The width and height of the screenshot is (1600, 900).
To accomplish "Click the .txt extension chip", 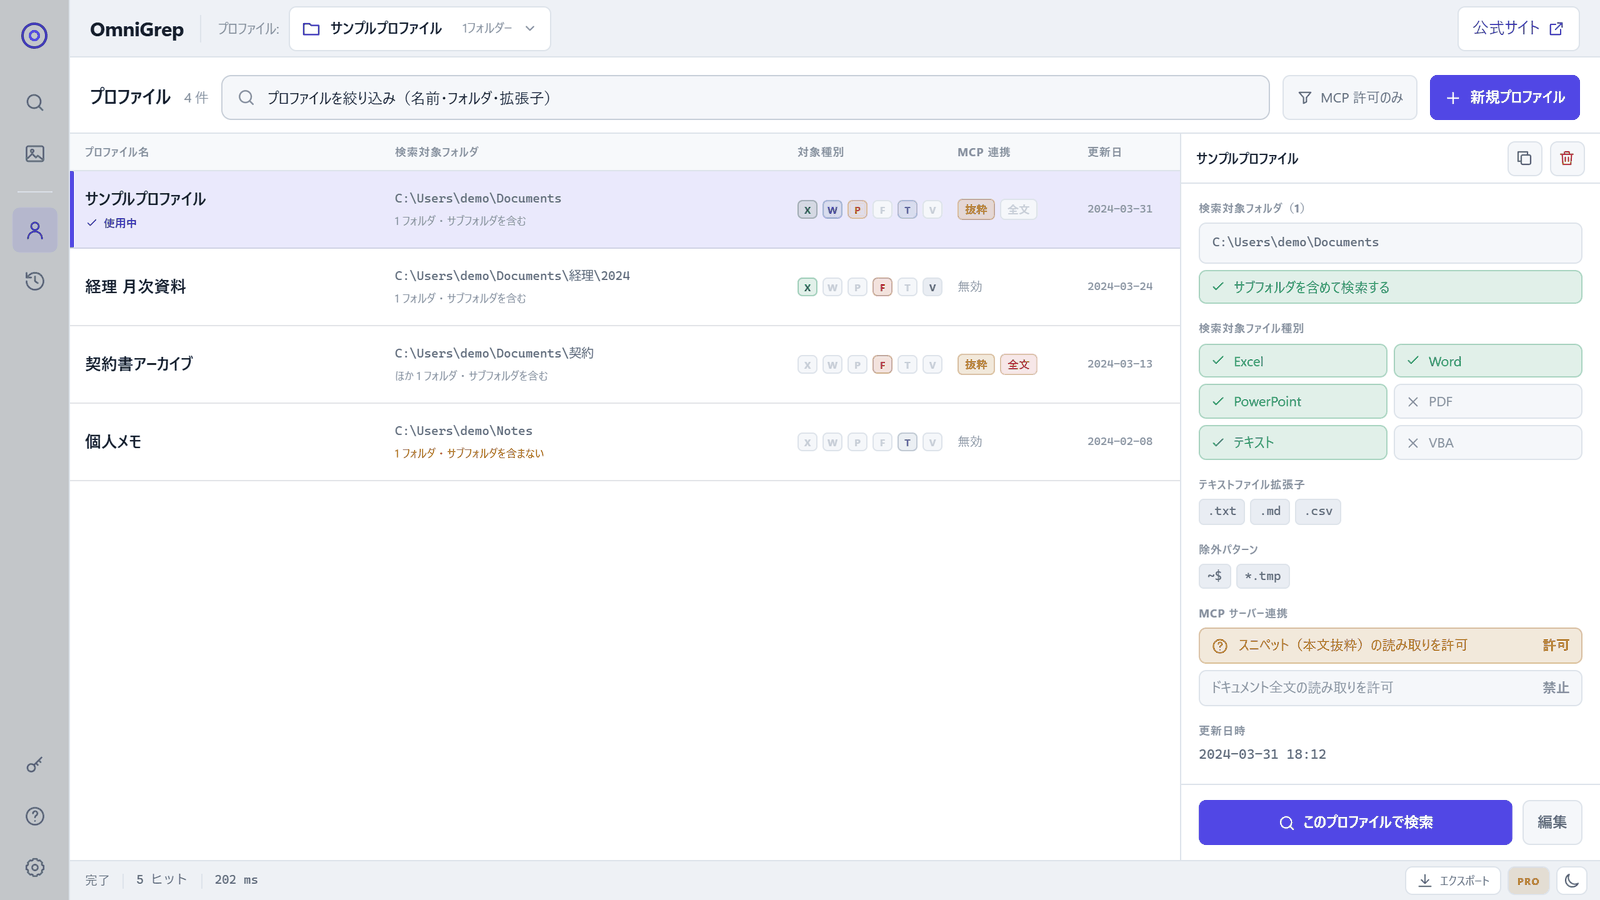I will (1222, 512).
